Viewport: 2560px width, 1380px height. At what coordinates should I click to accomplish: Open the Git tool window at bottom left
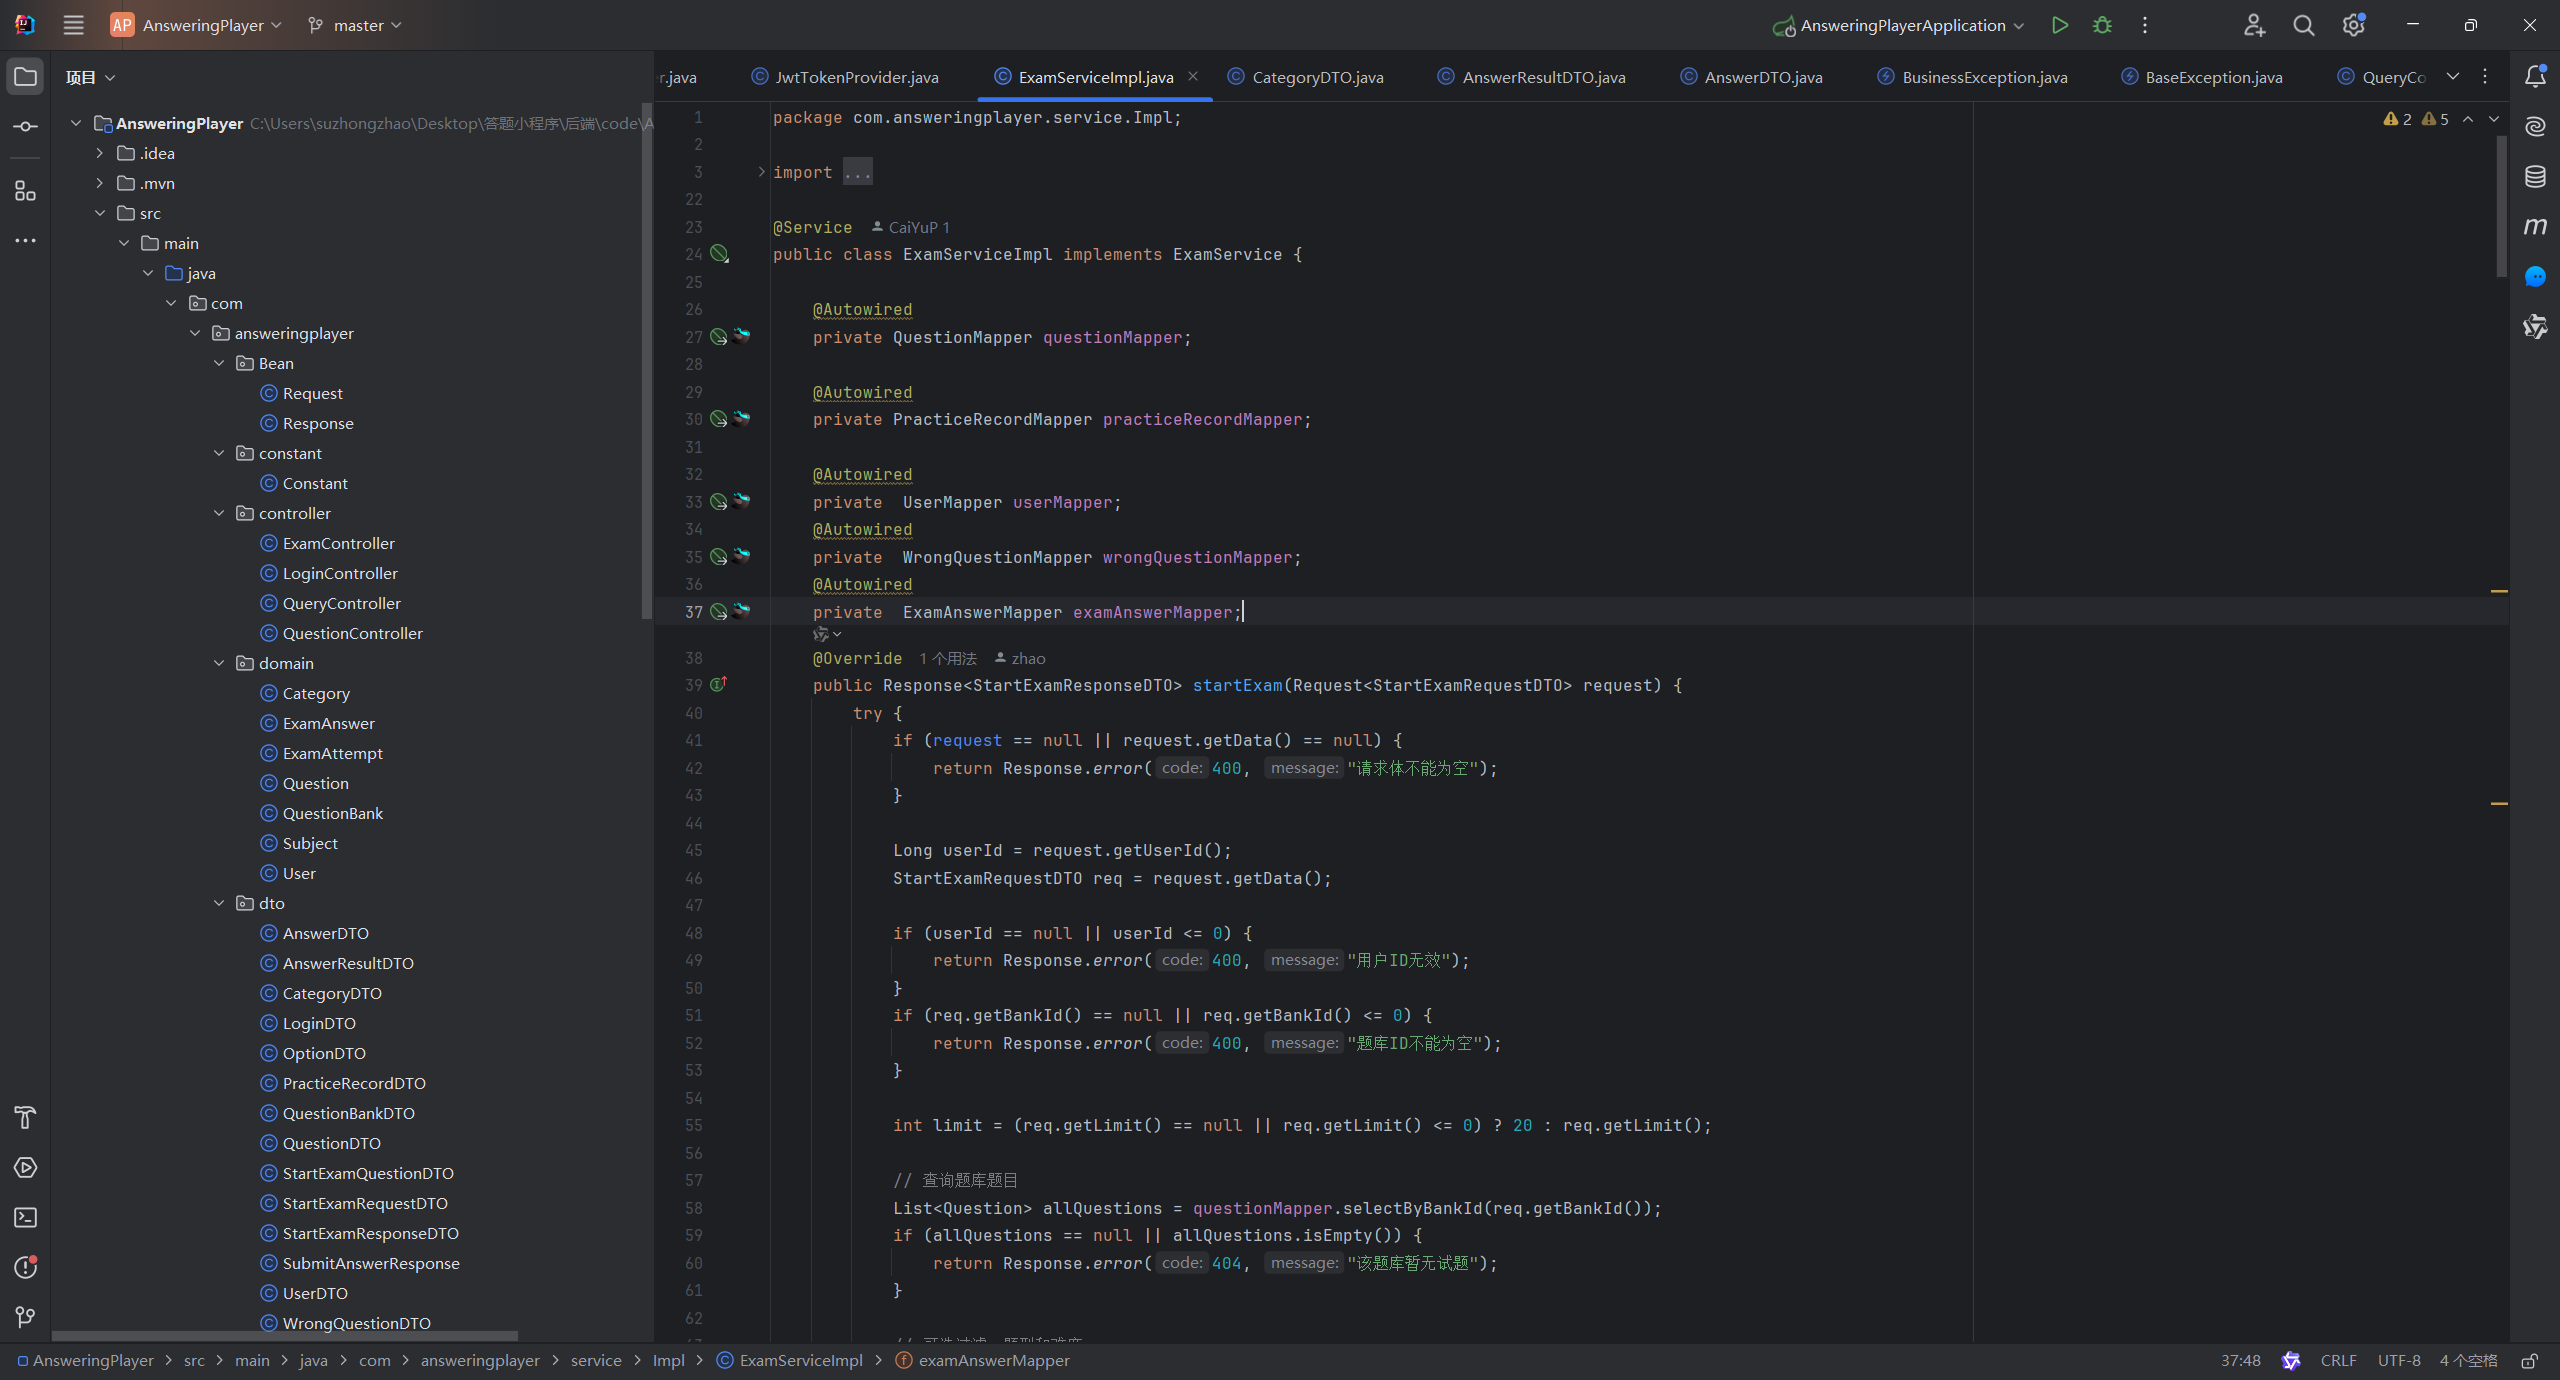pyautogui.click(x=25, y=1317)
